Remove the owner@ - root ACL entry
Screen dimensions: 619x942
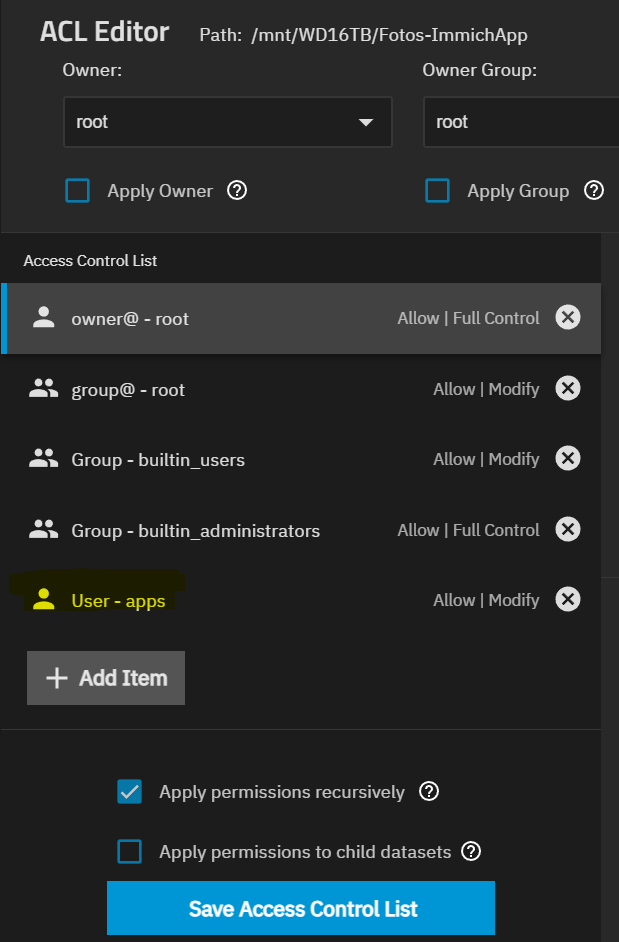coord(567,318)
